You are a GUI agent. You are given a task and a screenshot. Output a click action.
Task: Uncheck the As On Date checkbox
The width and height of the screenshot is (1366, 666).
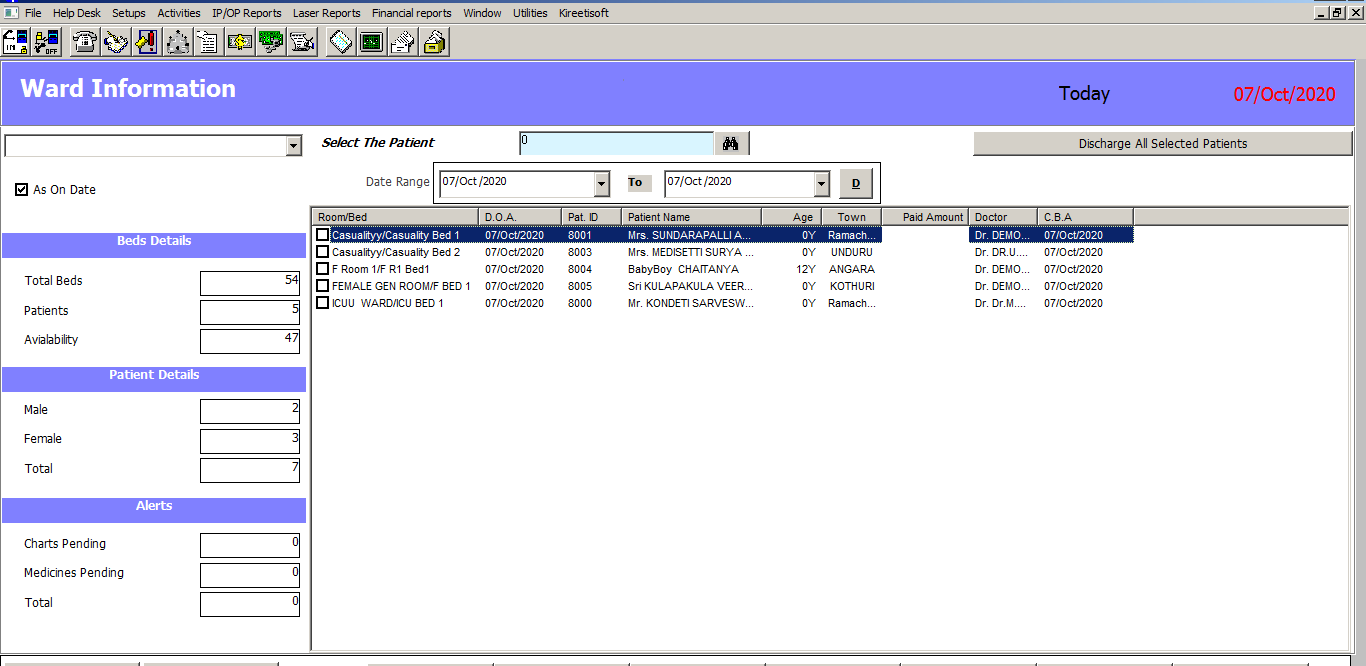point(22,190)
